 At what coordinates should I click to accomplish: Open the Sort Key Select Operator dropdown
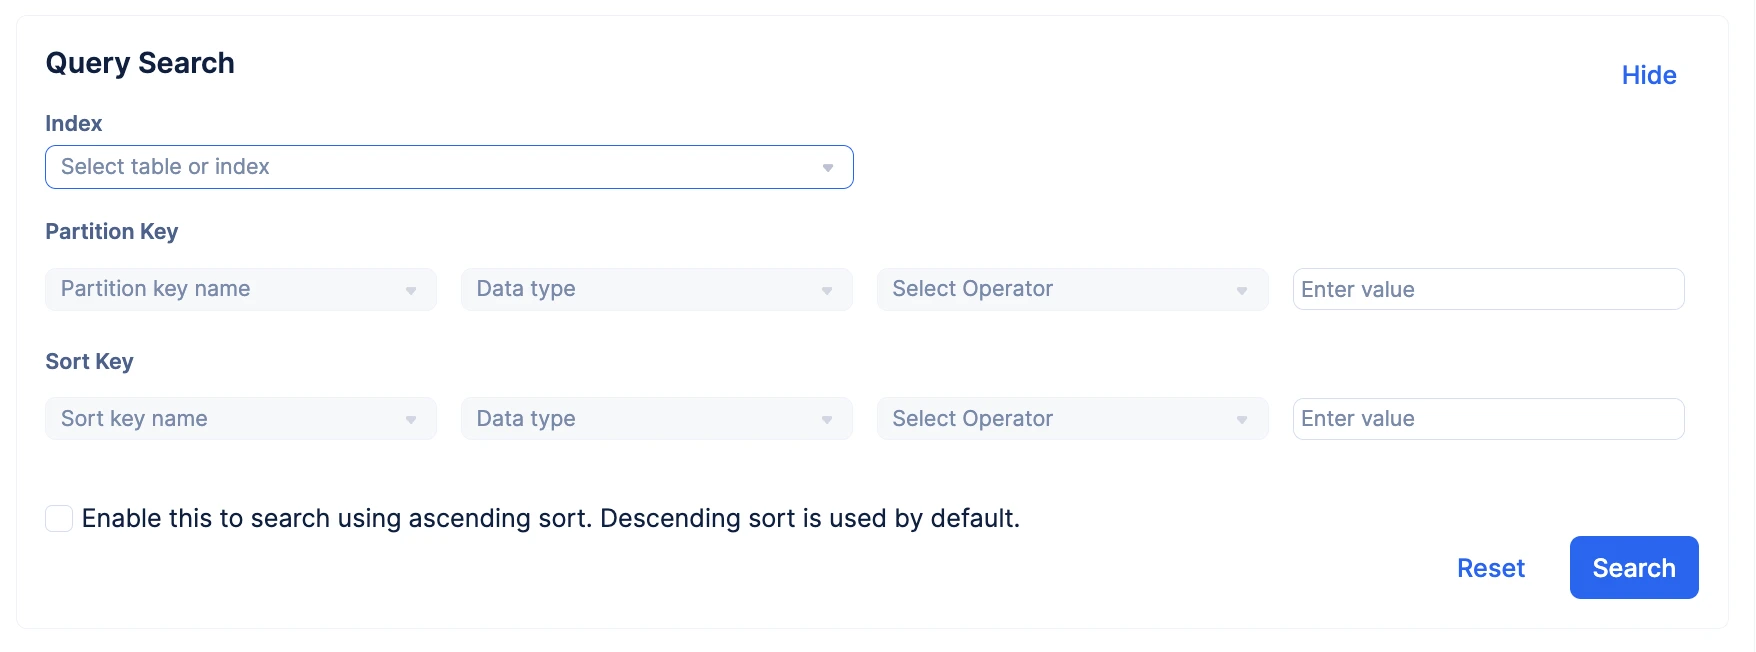(x=1073, y=419)
